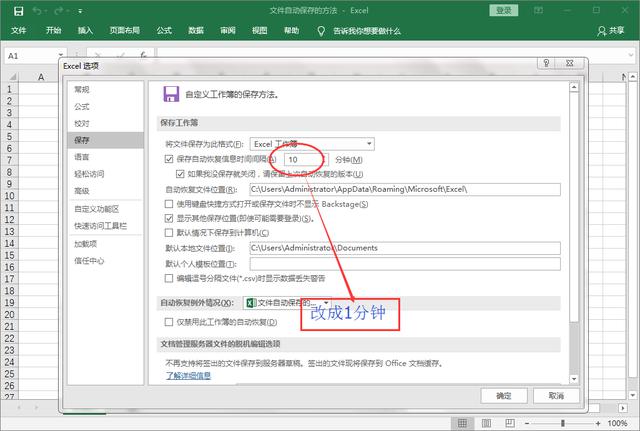Open the 了解详细信息 link

click(x=188, y=375)
